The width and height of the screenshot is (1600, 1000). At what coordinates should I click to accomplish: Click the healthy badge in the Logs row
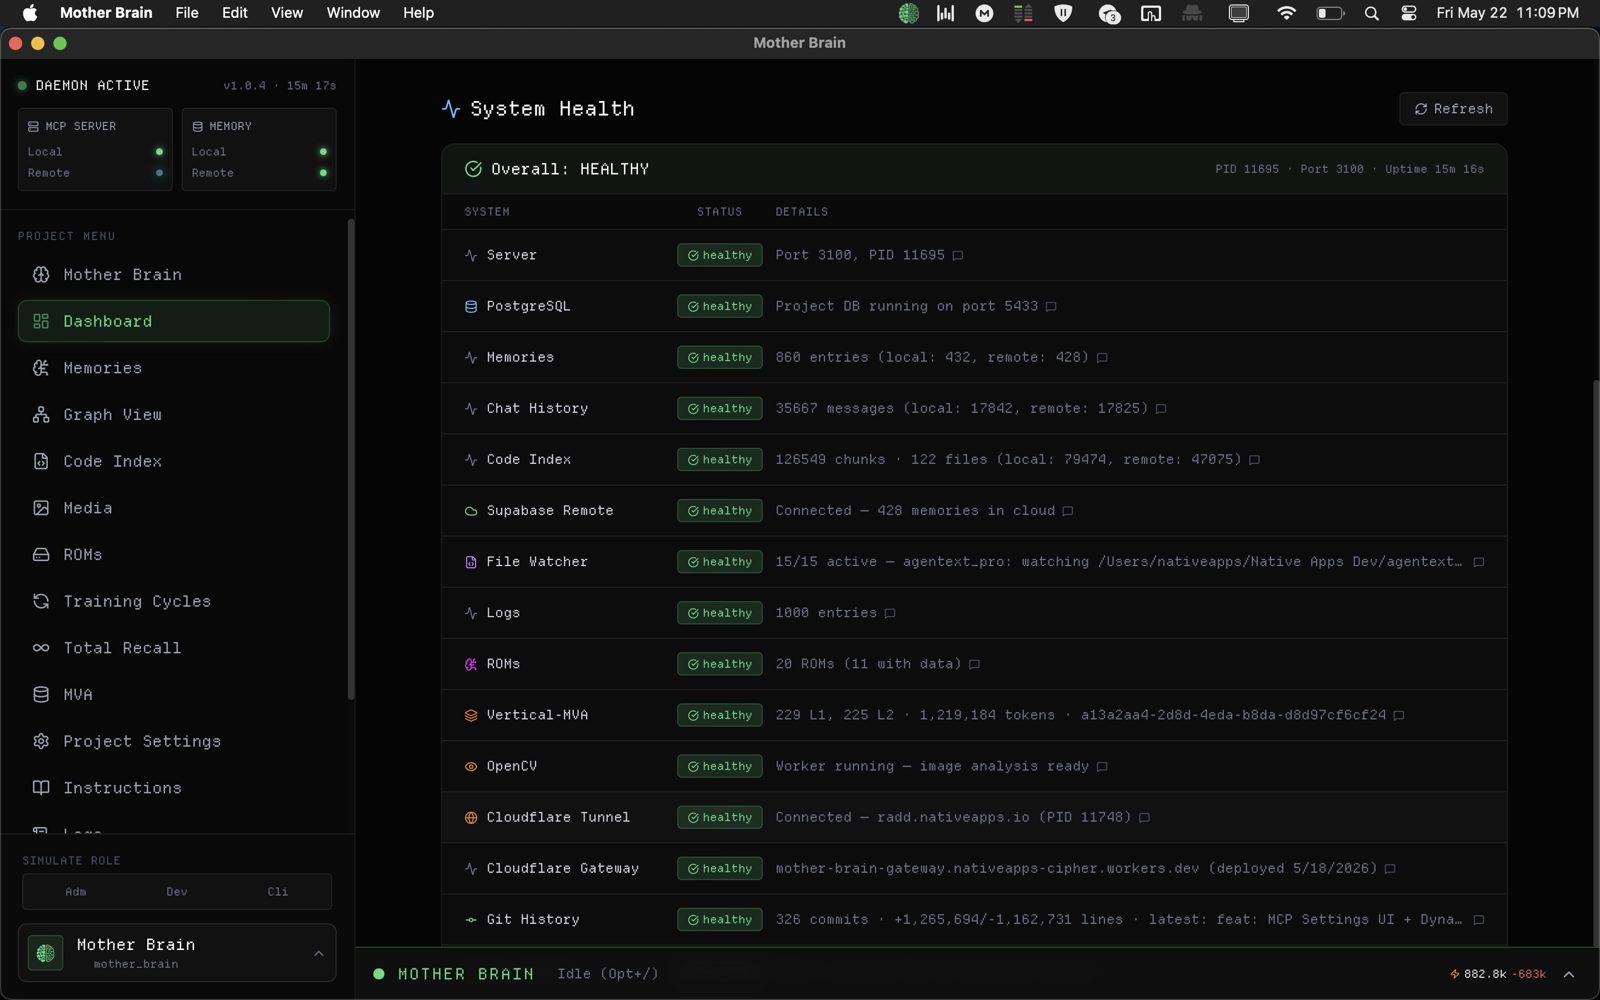coord(720,613)
